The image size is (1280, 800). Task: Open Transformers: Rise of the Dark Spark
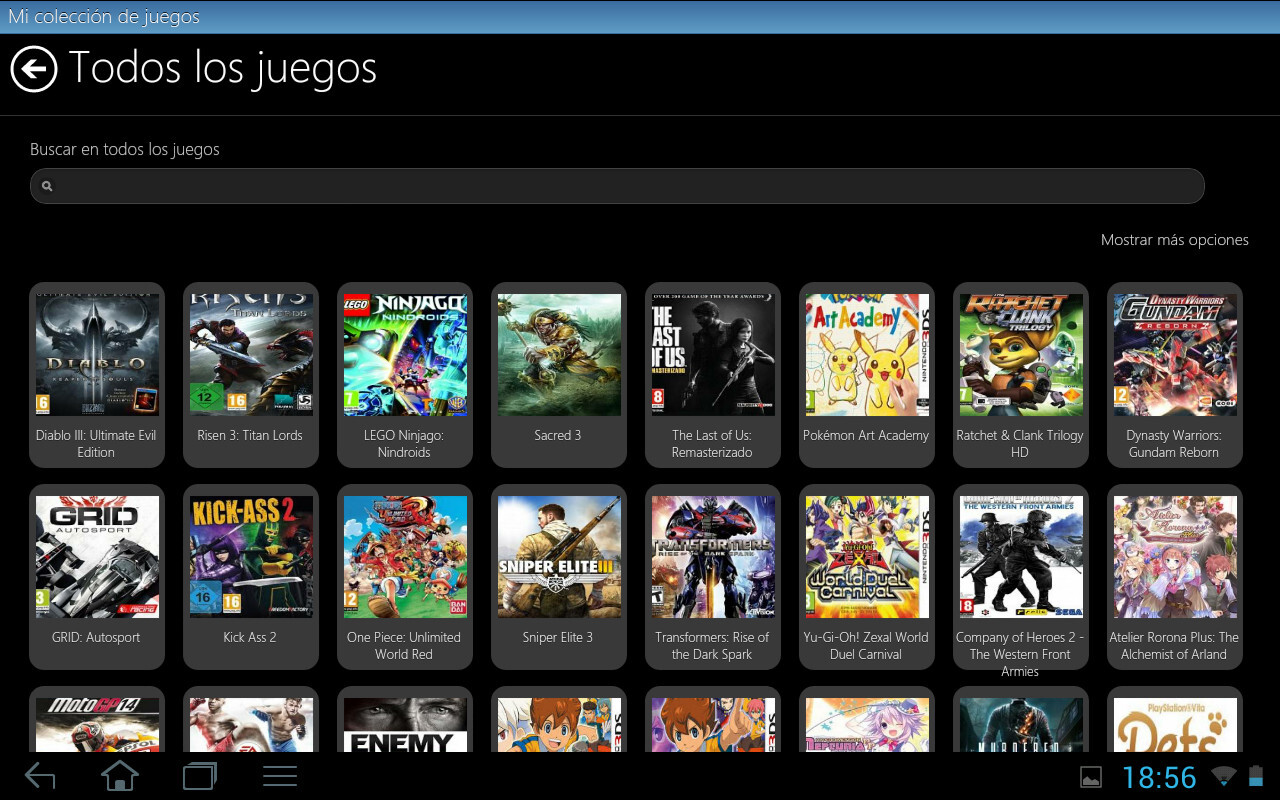pos(713,557)
